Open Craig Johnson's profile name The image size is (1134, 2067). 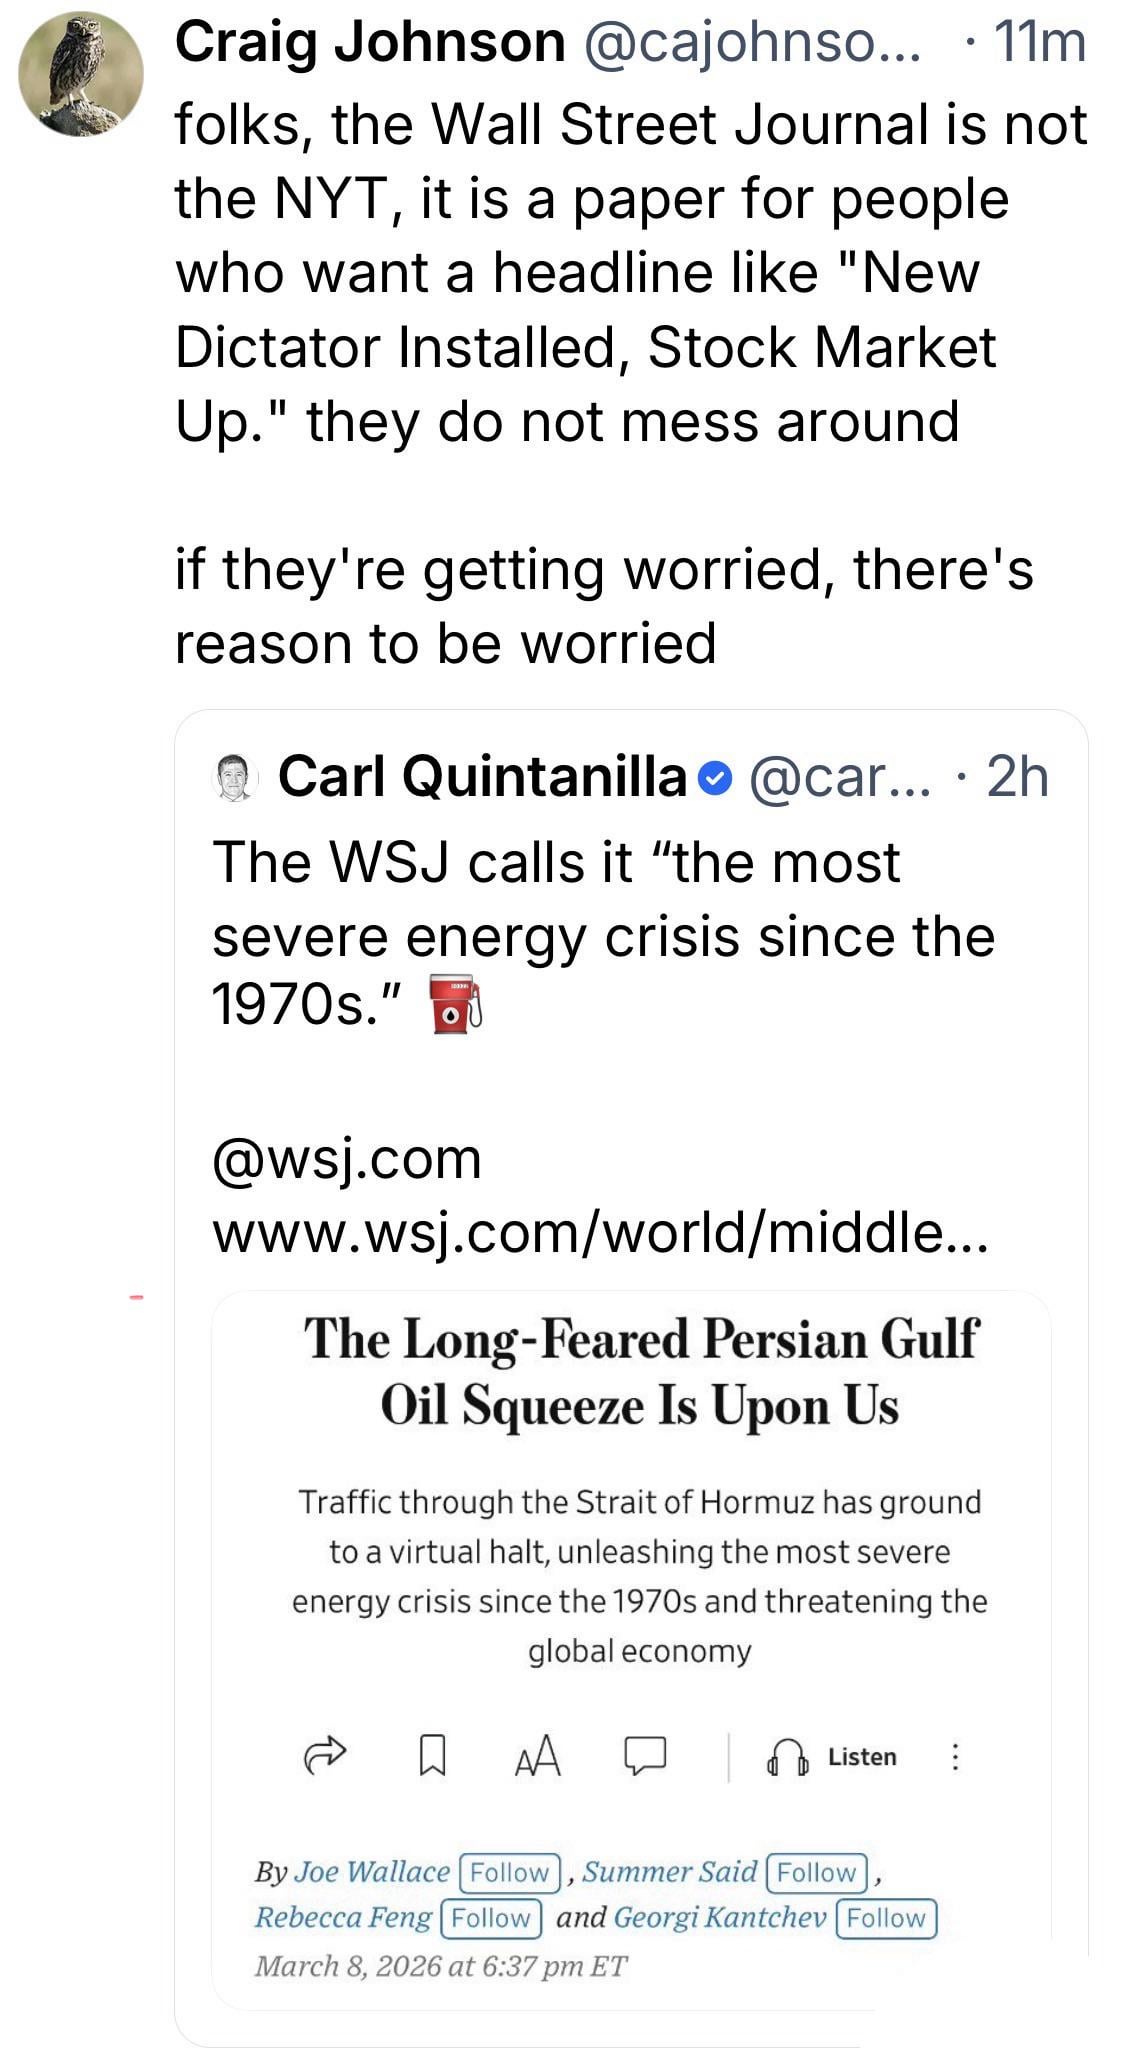pyautogui.click(x=370, y=43)
